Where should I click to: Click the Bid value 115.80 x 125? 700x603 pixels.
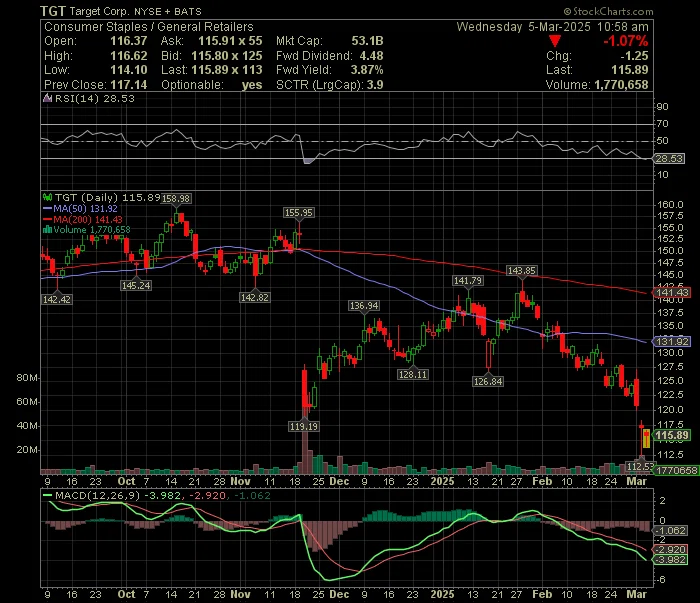point(227,56)
